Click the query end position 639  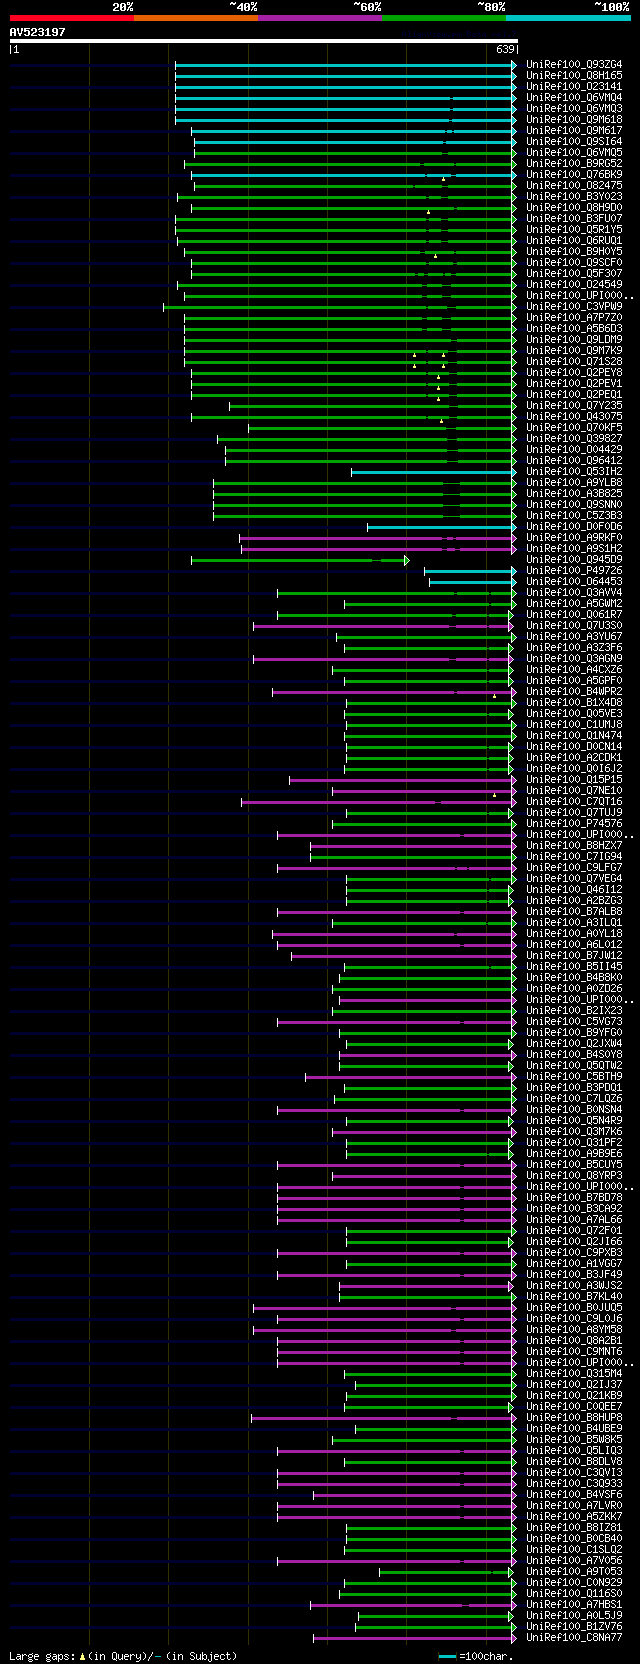506,49
